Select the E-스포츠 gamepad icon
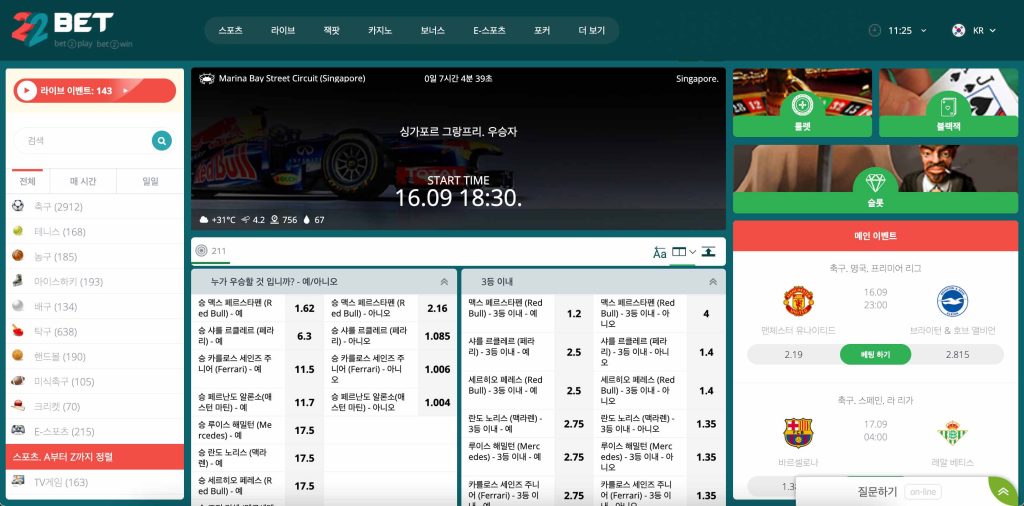Image resolution: width=1024 pixels, height=506 pixels. [18, 431]
